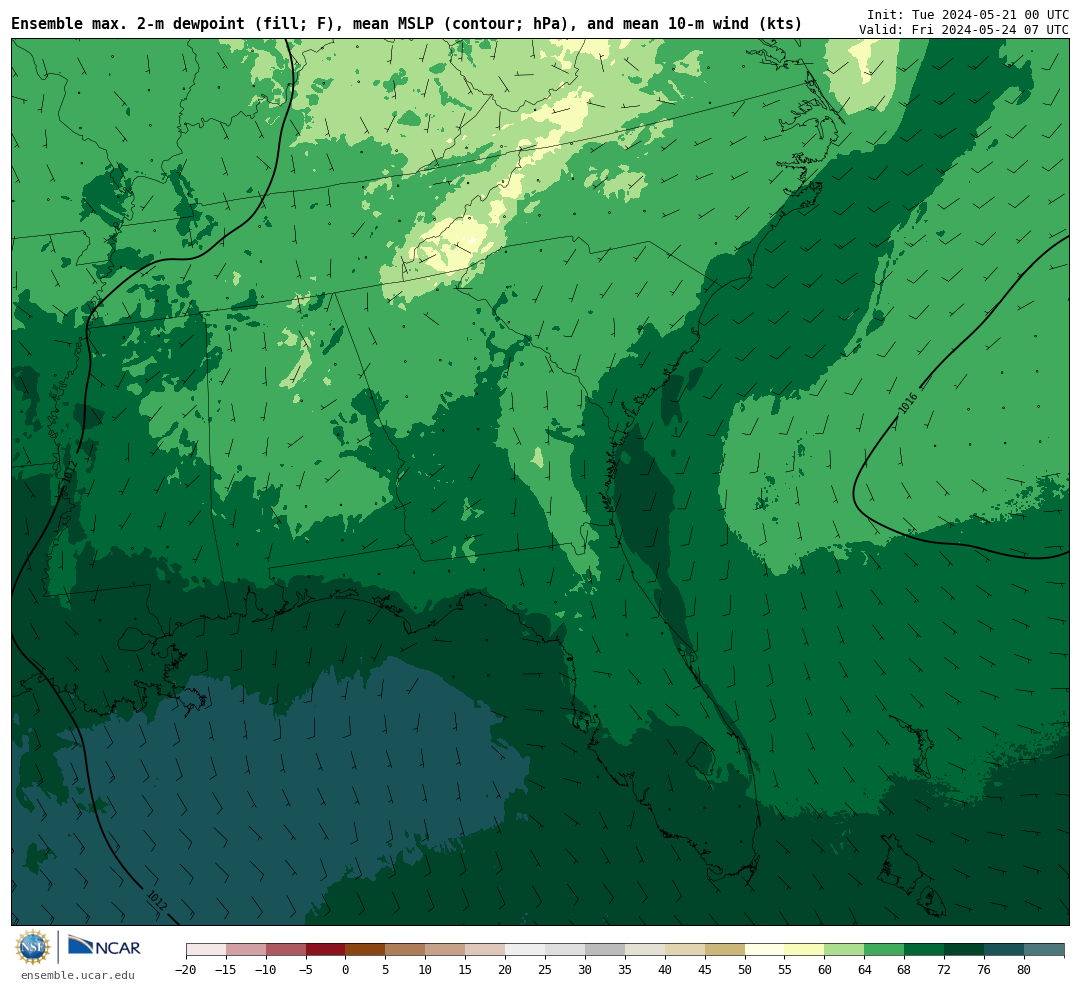The width and height of the screenshot is (1080, 988).
Task: Click the NCAR logo
Action: (104, 947)
